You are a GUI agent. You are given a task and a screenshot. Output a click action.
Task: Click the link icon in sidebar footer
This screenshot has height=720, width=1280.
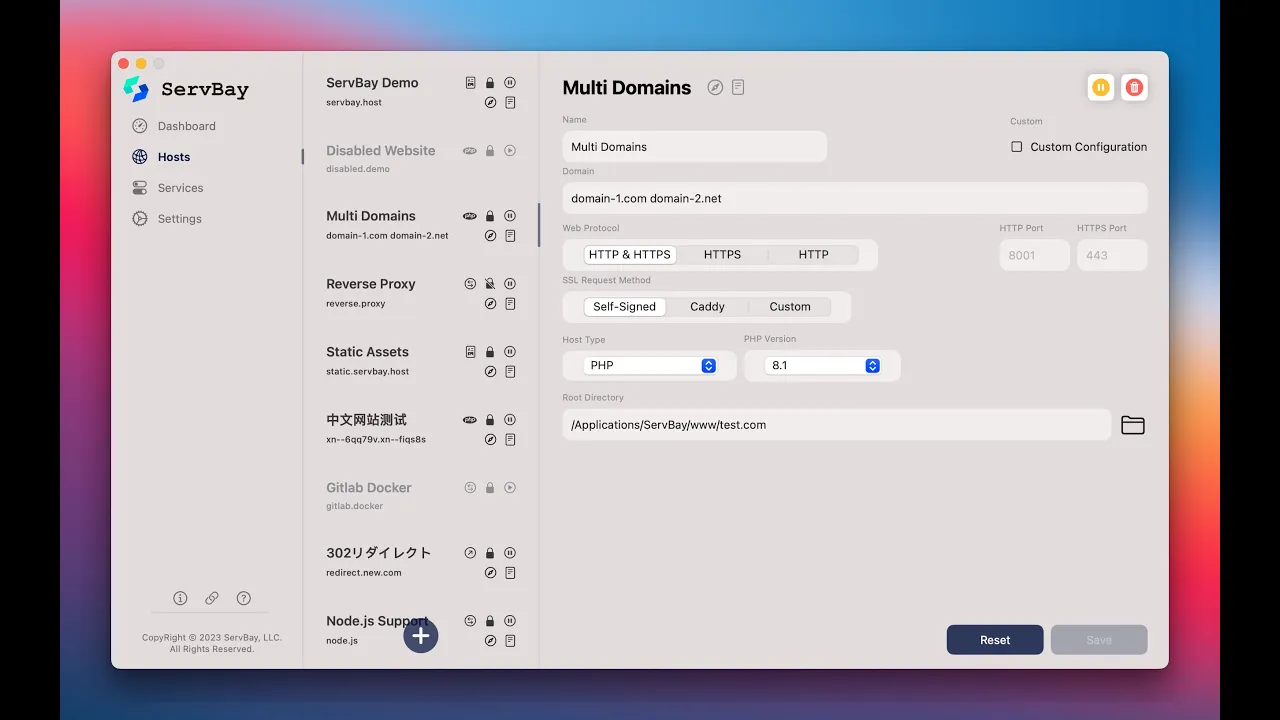point(212,598)
